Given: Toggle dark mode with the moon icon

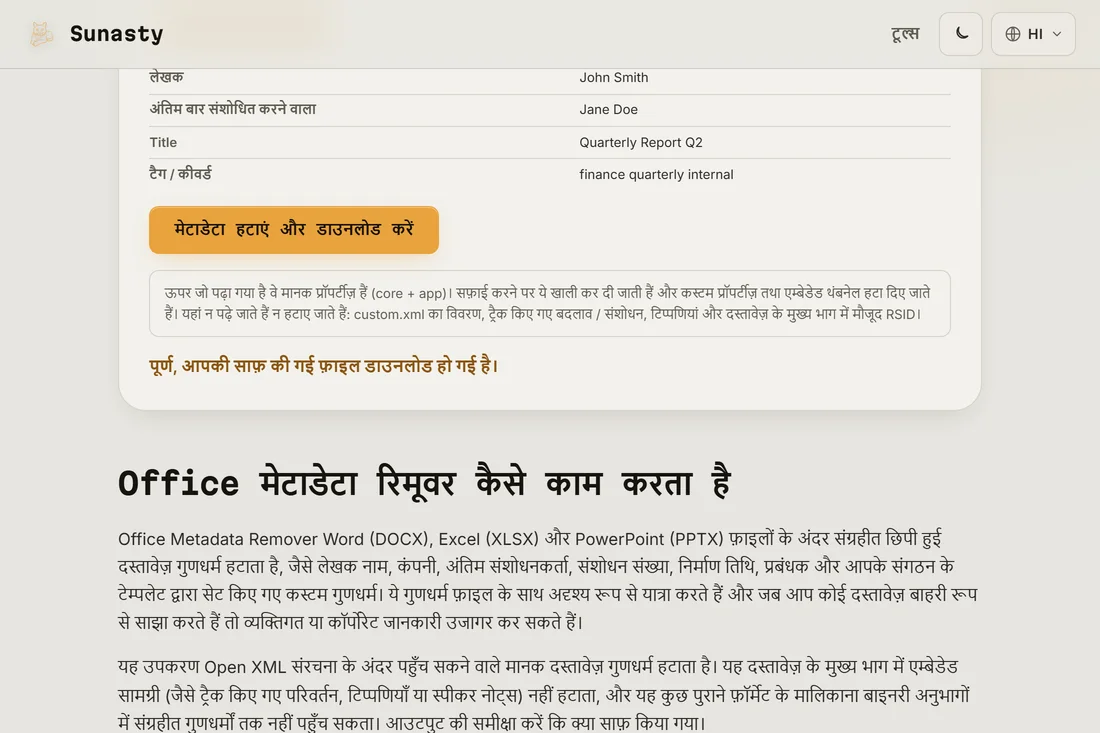Looking at the screenshot, I should coord(961,34).
